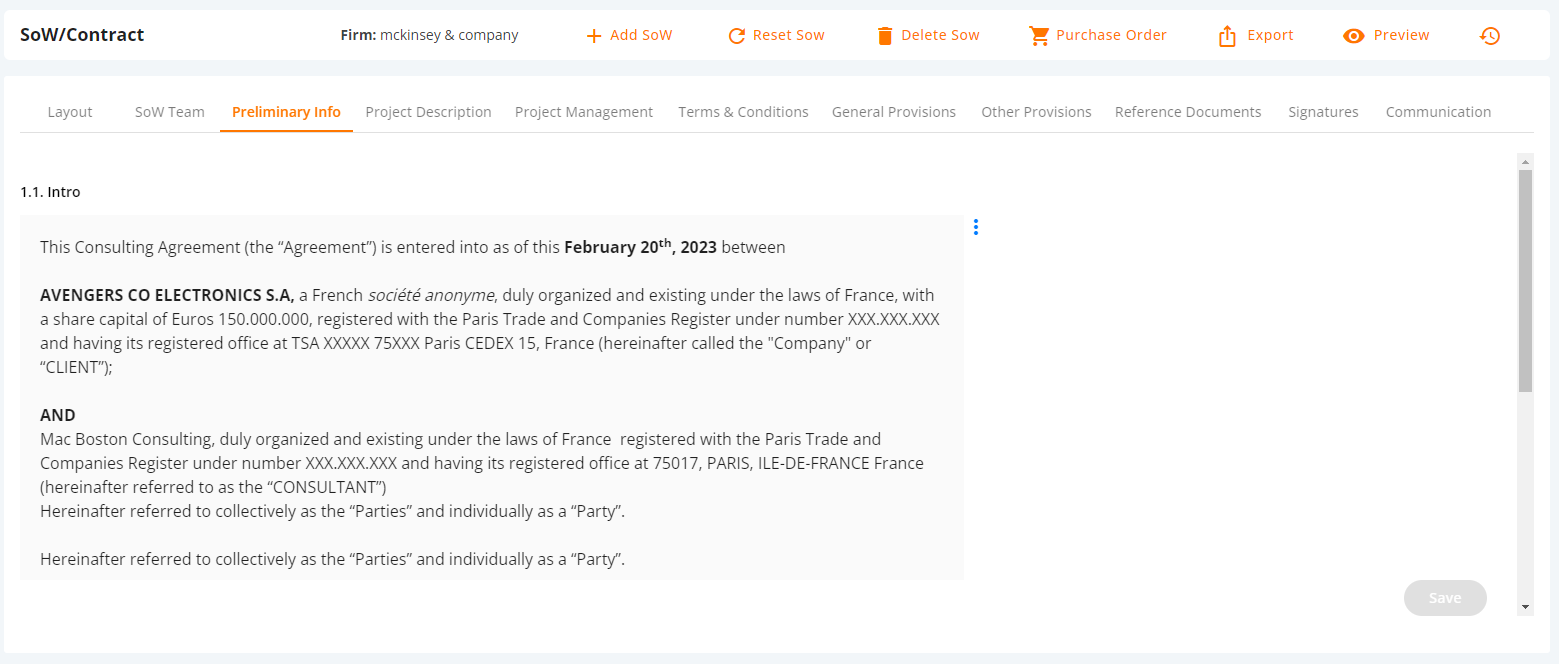Go to the Project Description tab
Image resolution: width=1559 pixels, height=664 pixels.
pyautogui.click(x=428, y=112)
